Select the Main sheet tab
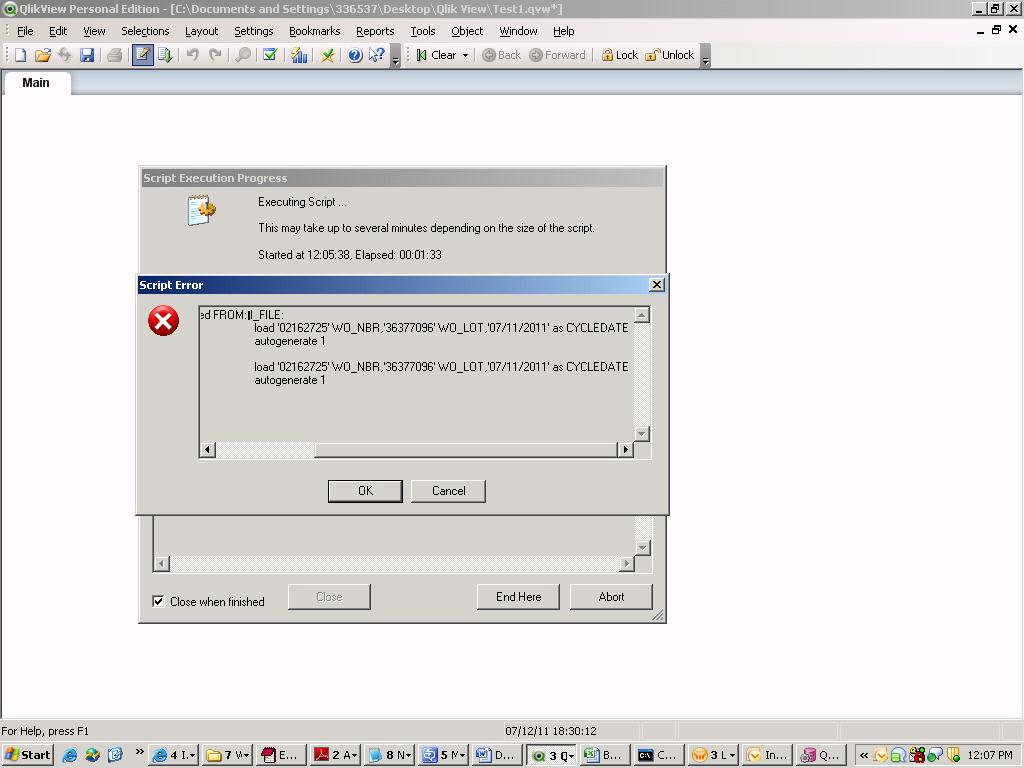This screenshot has height=768, width=1024. [x=36, y=83]
